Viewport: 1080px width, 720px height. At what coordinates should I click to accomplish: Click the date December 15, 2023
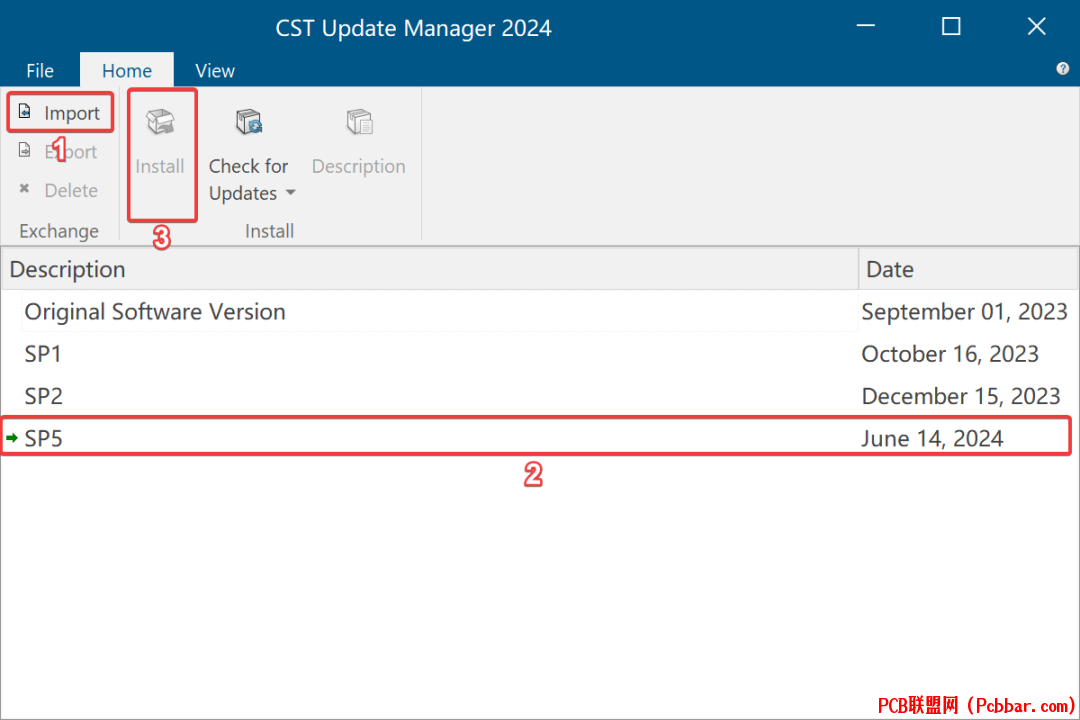click(961, 396)
